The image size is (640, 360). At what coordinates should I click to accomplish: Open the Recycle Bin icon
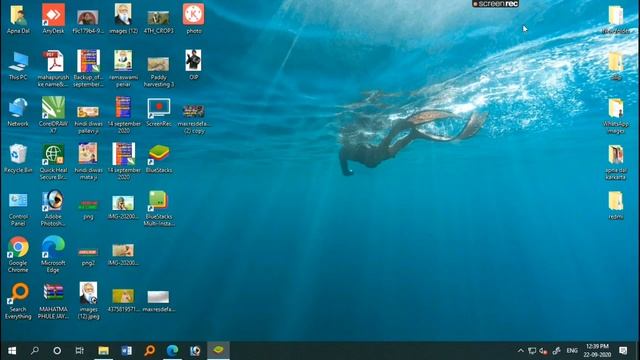point(18,158)
